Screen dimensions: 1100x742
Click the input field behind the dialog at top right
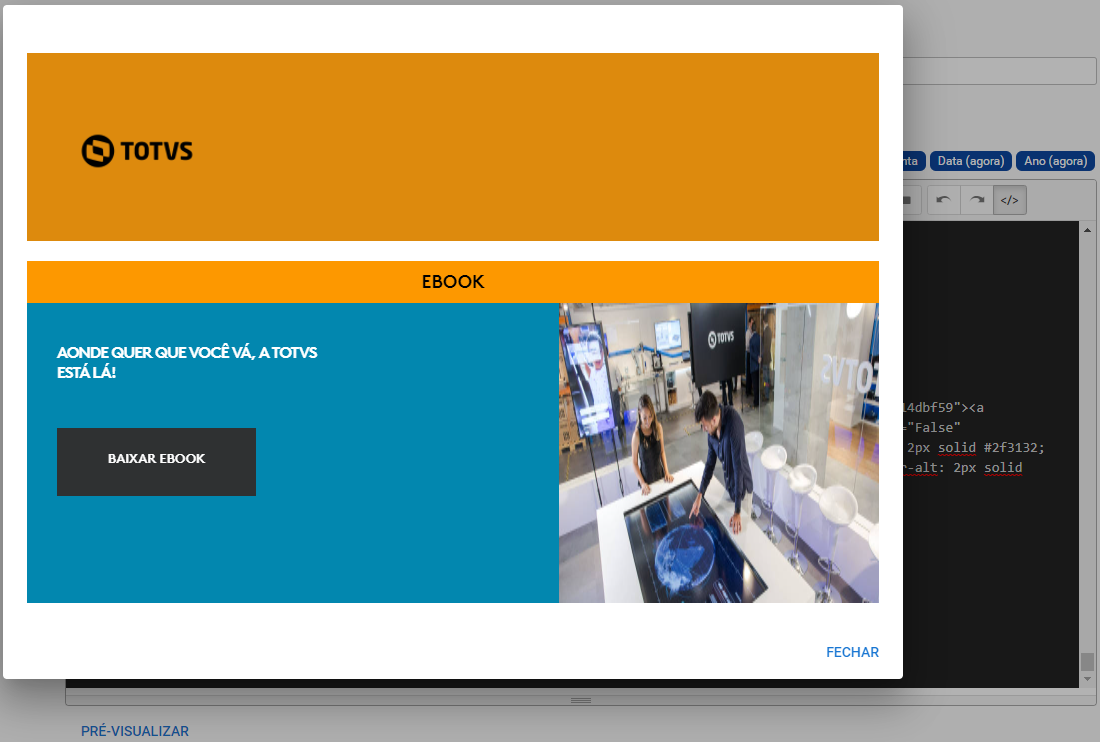coord(1000,71)
